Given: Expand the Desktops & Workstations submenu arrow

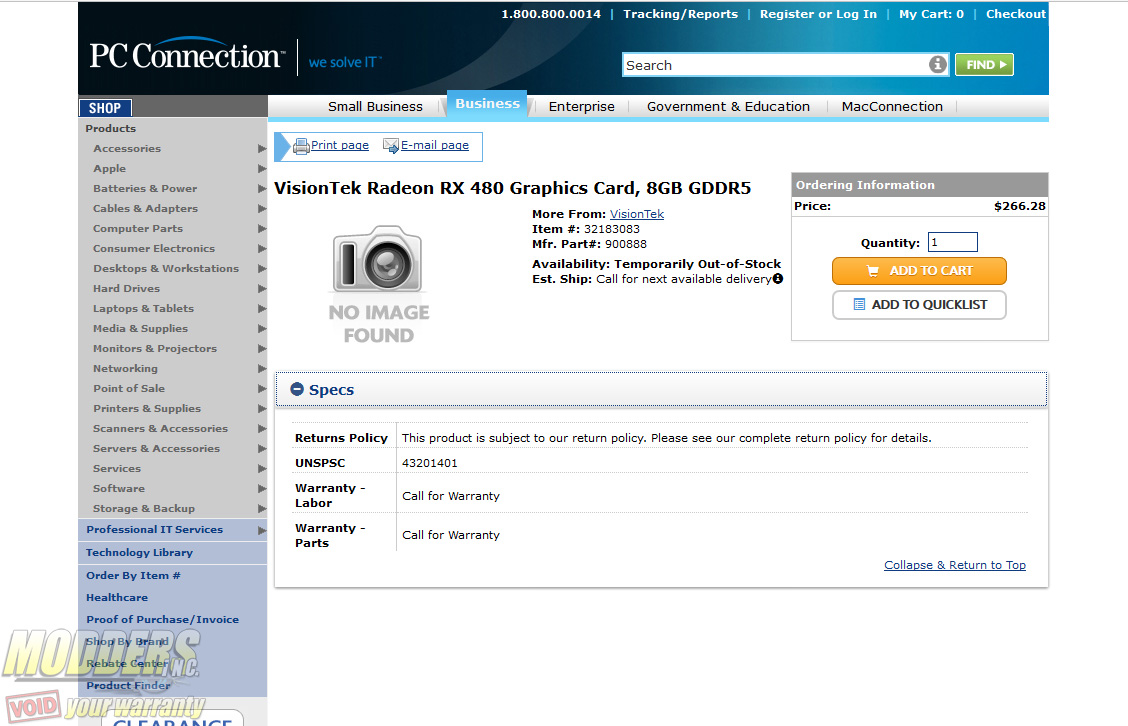Looking at the screenshot, I should click(x=262, y=269).
